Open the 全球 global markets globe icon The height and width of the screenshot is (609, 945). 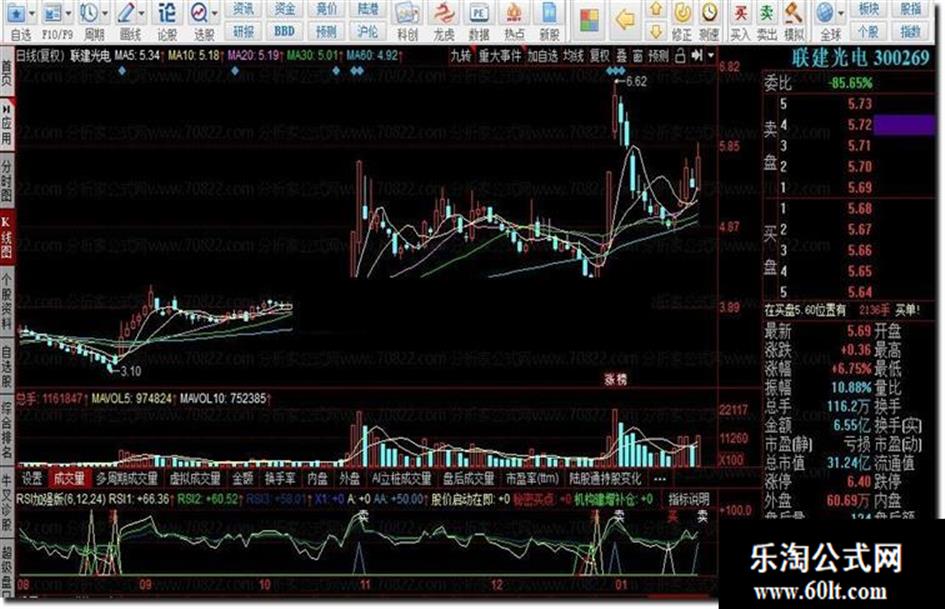pyautogui.click(x=824, y=13)
